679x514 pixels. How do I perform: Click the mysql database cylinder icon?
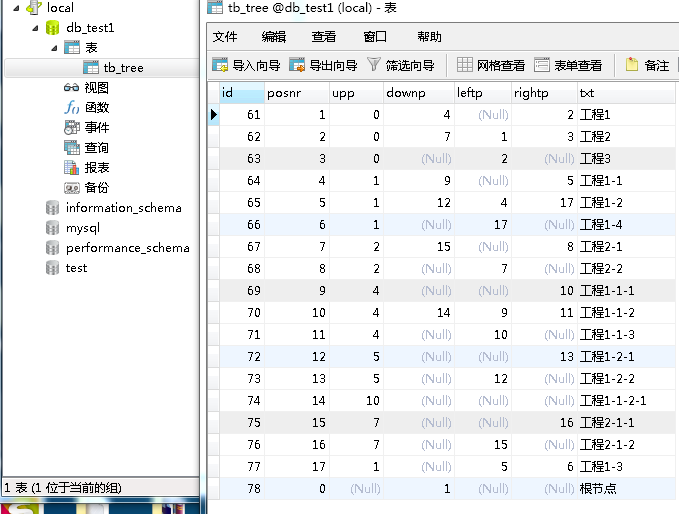click(x=52, y=228)
